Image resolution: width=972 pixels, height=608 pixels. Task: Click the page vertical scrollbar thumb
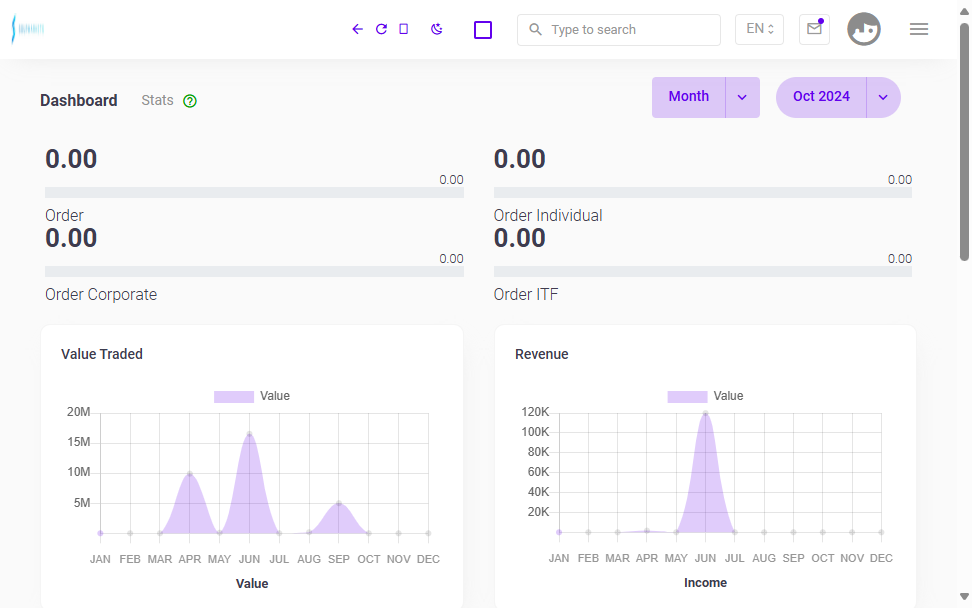point(964,141)
